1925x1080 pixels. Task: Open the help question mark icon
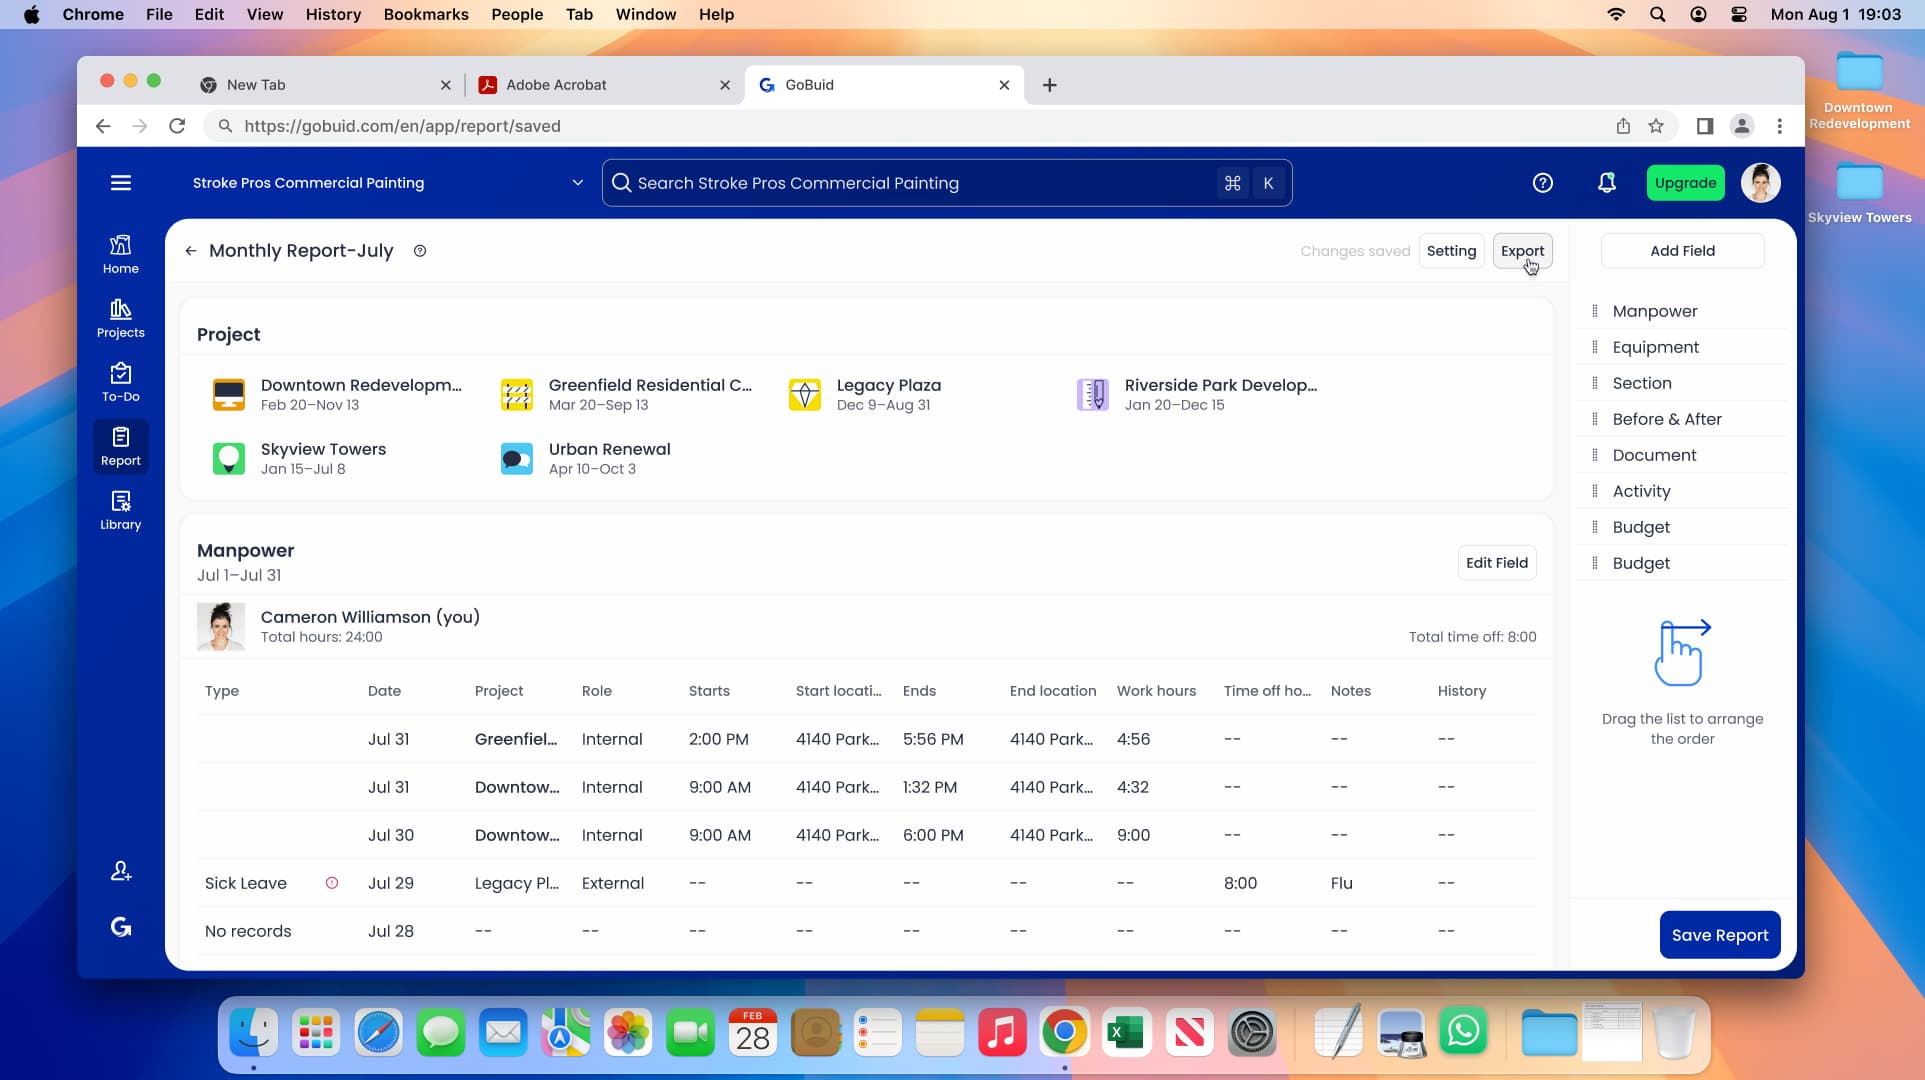point(1542,183)
